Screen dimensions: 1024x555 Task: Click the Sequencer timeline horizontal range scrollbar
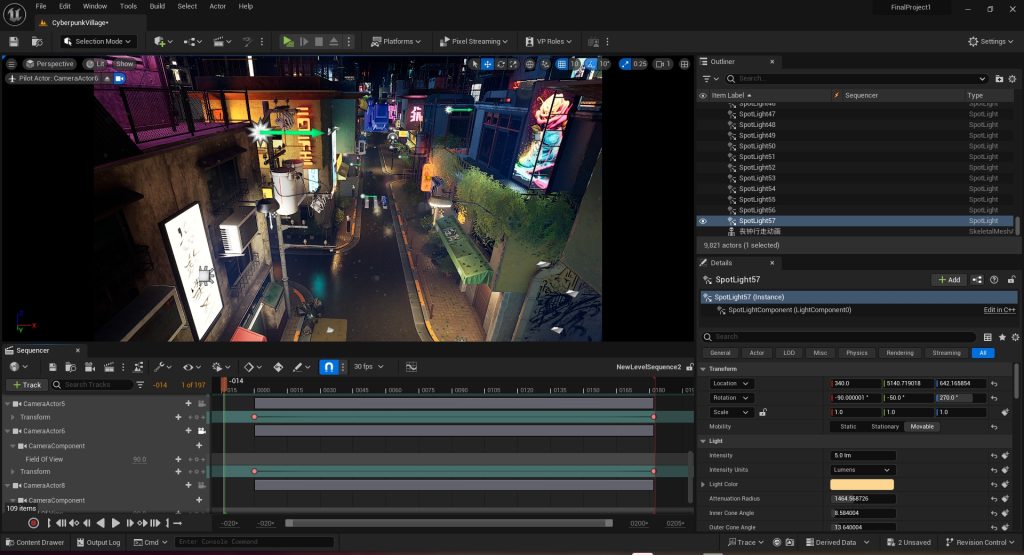point(449,523)
